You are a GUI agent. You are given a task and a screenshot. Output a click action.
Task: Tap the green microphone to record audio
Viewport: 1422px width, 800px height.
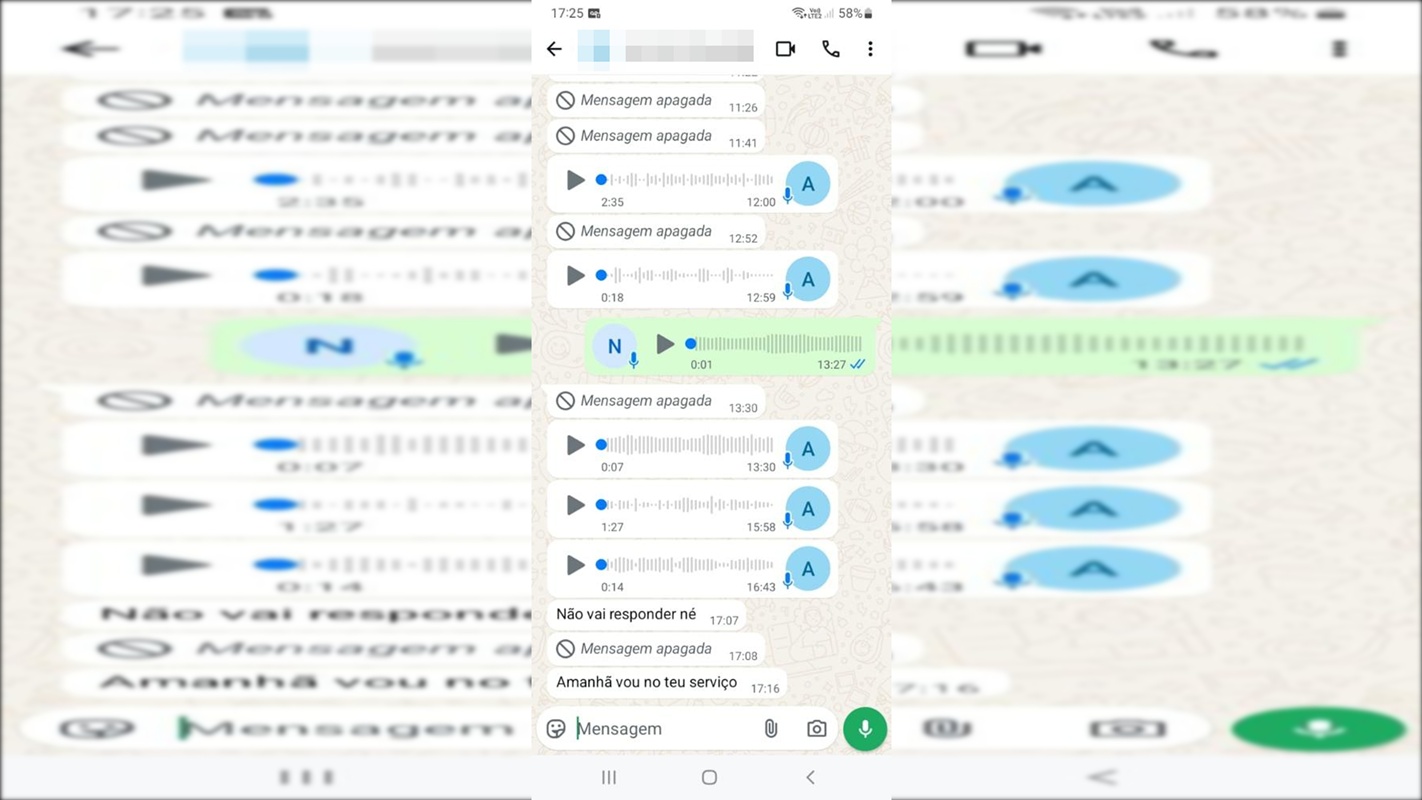click(x=864, y=728)
